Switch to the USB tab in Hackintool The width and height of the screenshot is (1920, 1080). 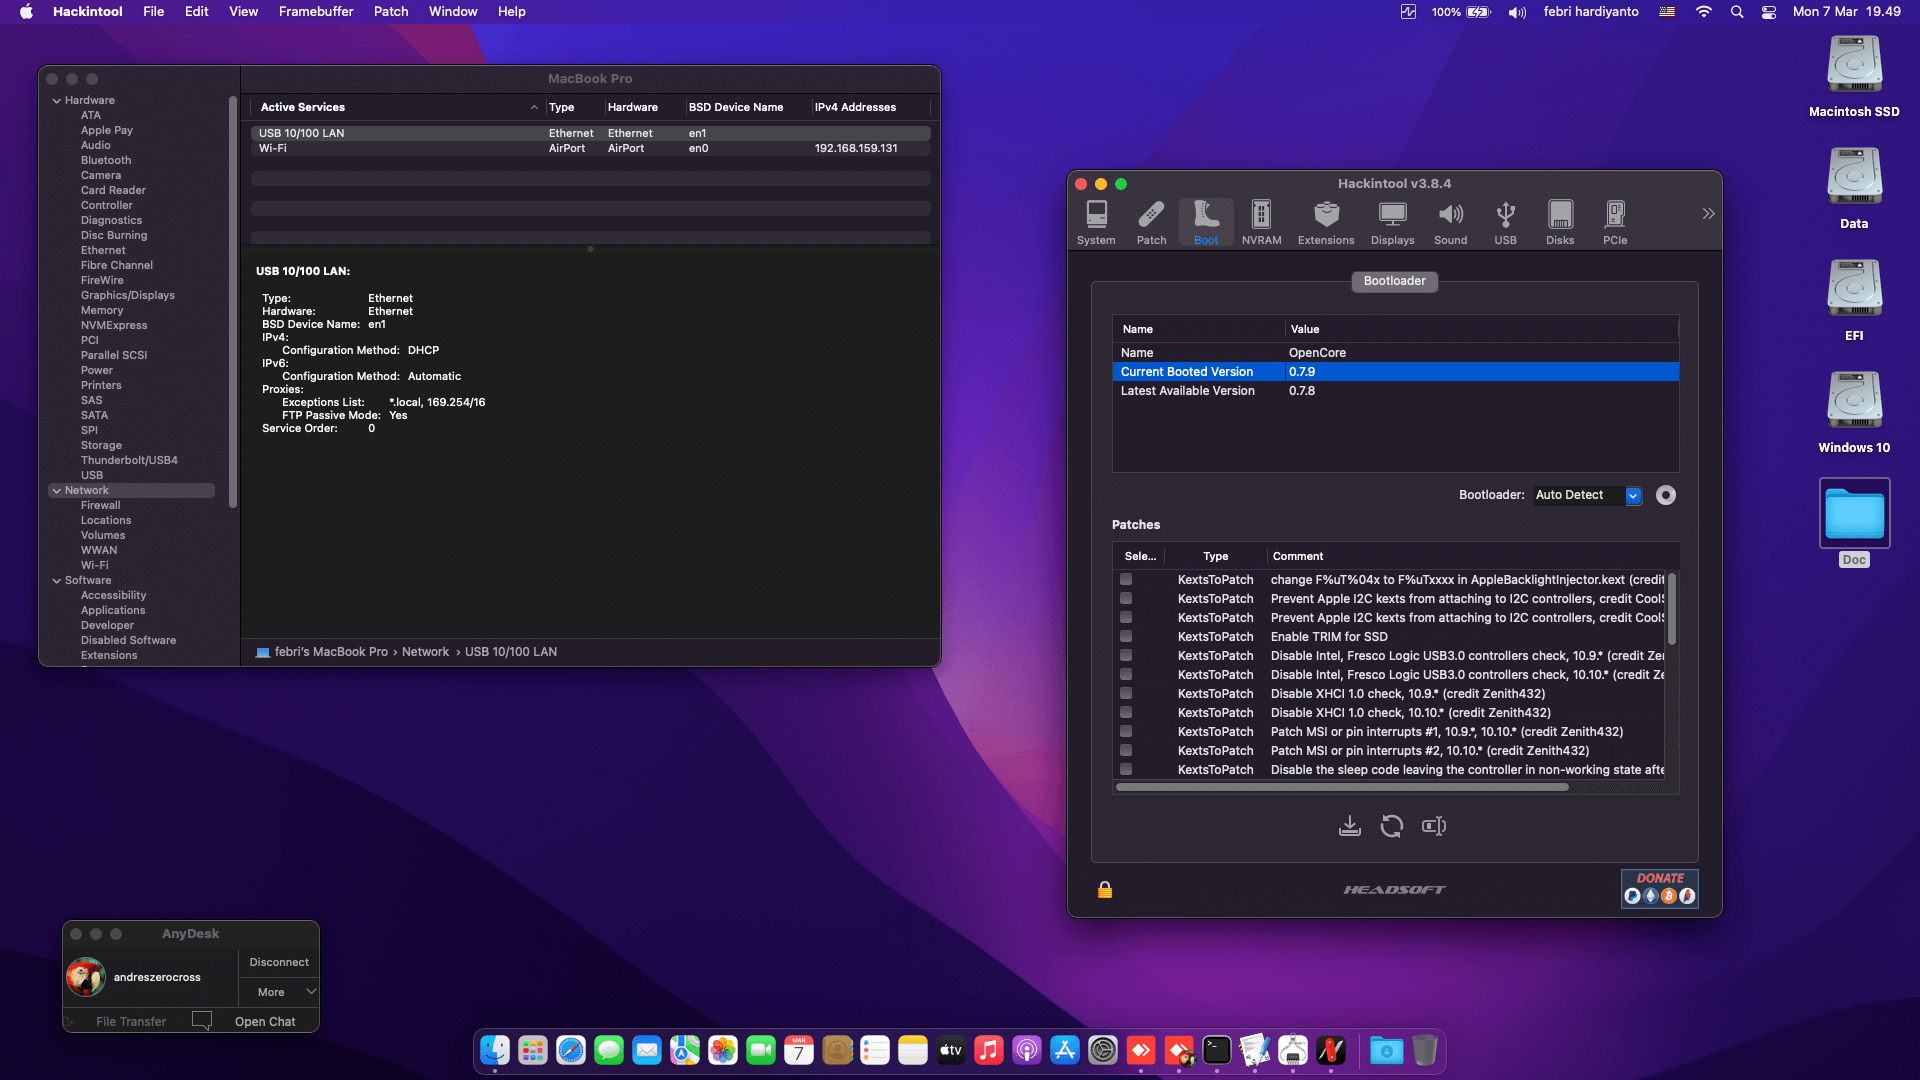(1505, 222)
